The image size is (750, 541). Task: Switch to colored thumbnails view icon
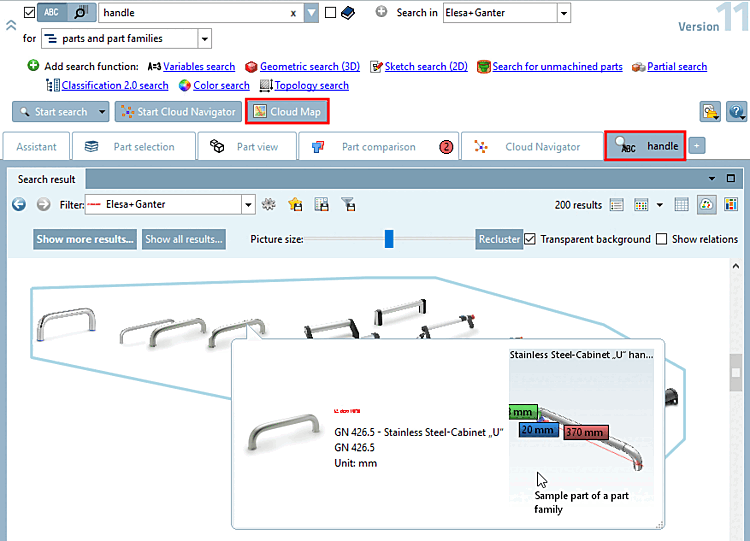[641, 205]
